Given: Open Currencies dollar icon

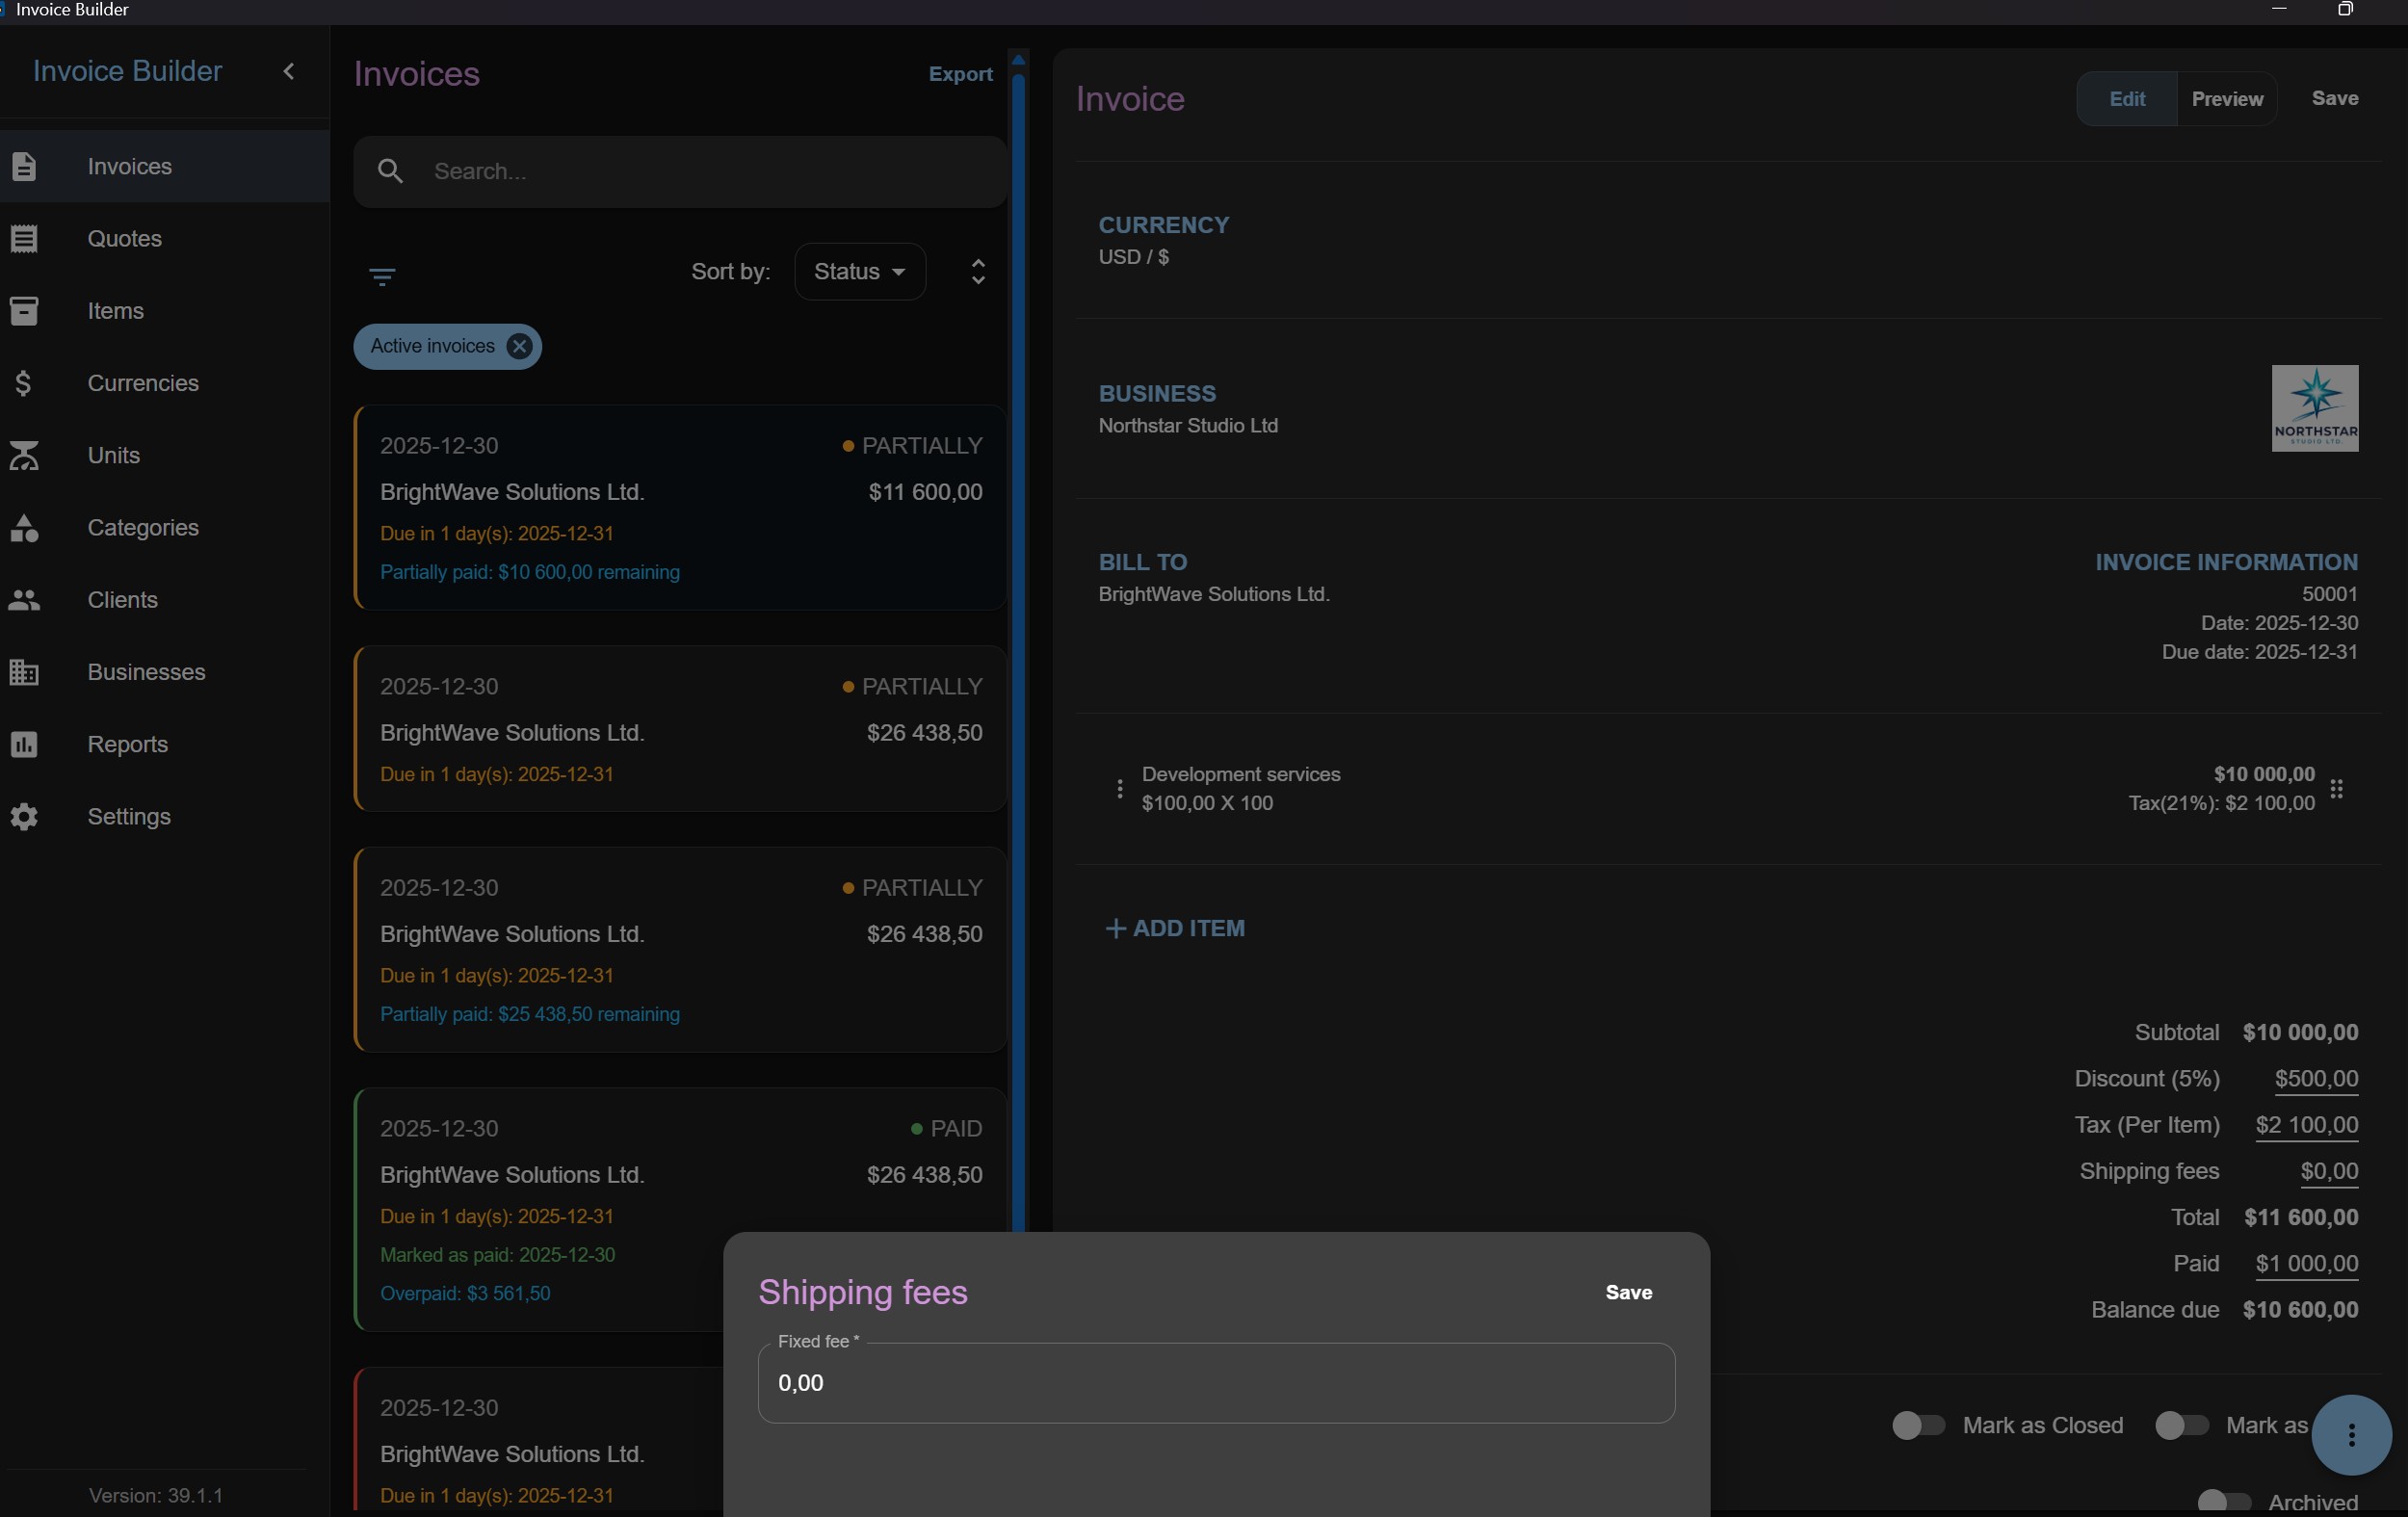Looking at the screenshot, I should tap(24, 383).
